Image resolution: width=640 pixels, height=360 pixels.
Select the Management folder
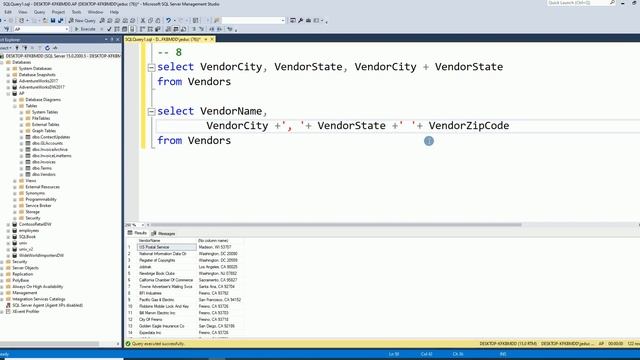pos(24,293)
